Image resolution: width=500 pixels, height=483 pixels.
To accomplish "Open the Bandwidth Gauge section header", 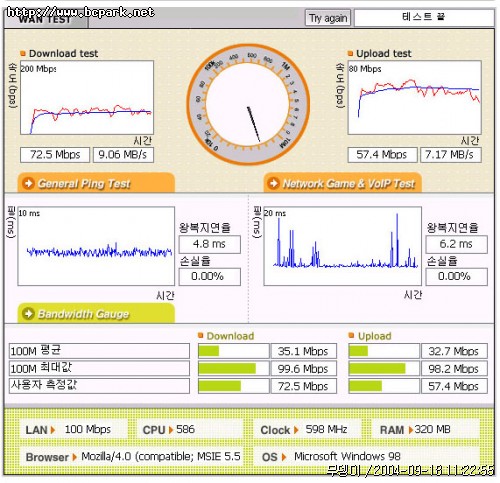I will 96,313.
